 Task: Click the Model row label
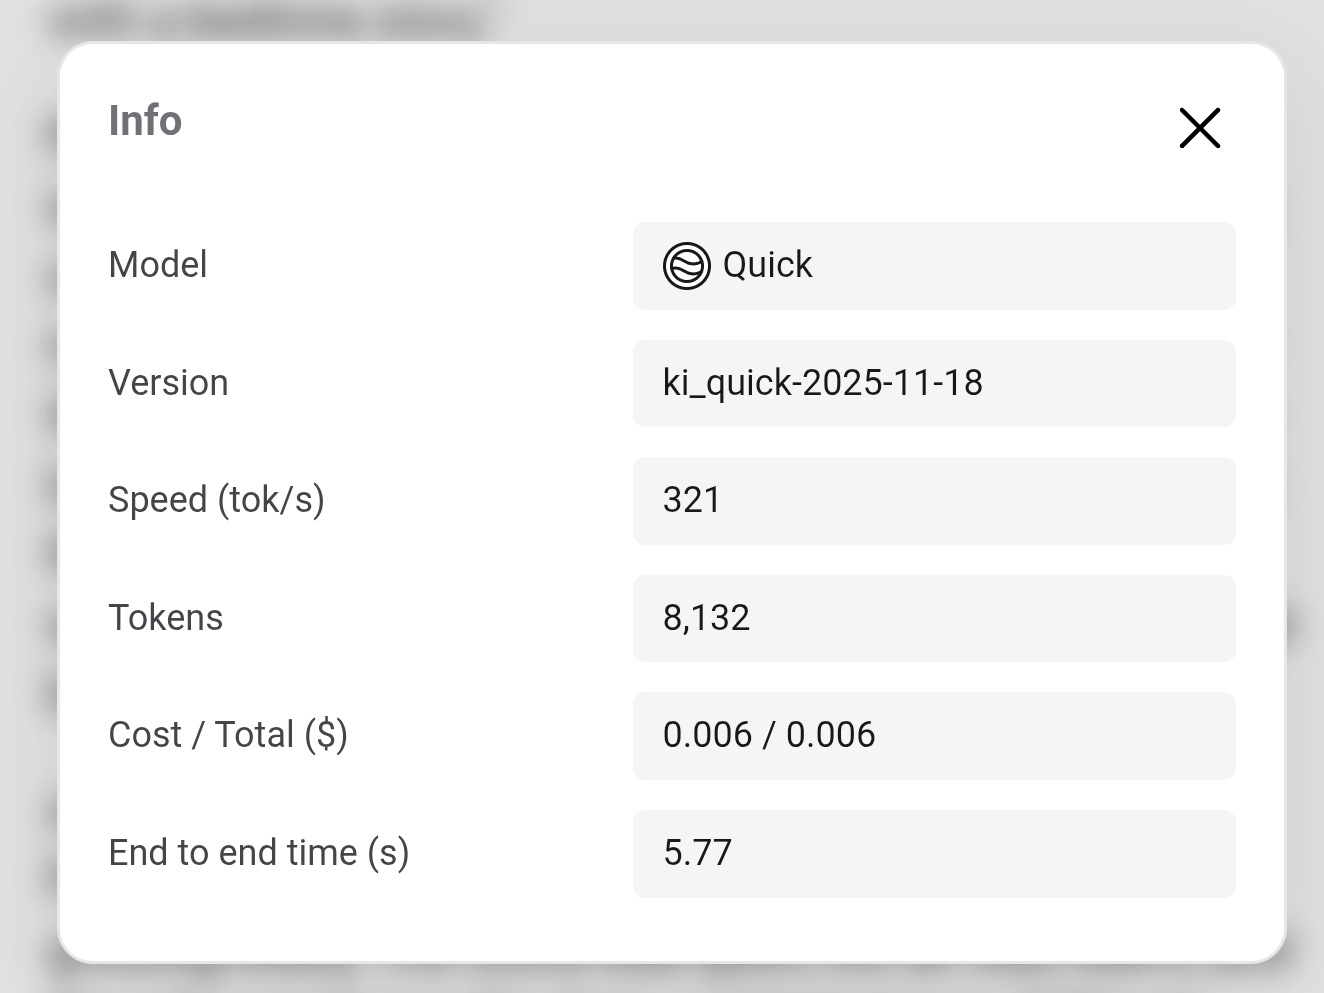tap(158, 265)
